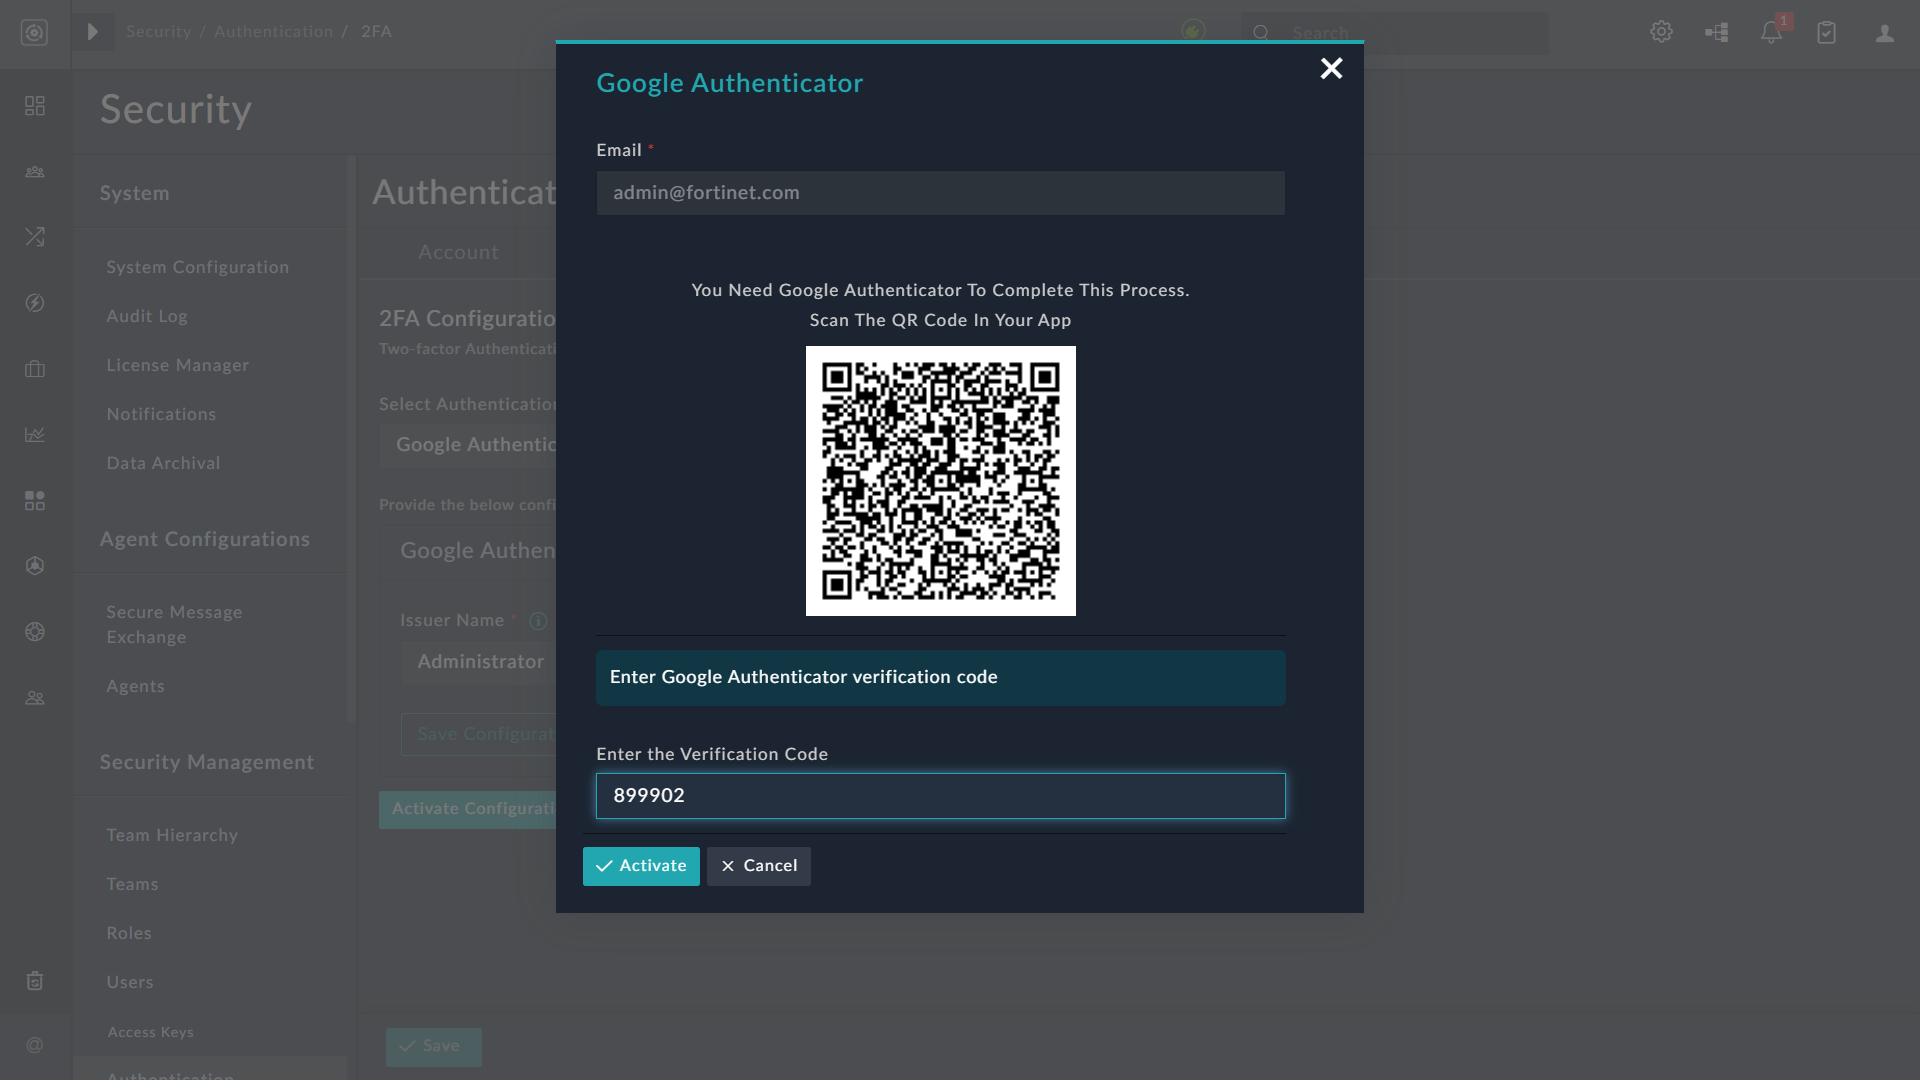The image size is (1920, 1080).
Task: Click the user profile icon
Action: pyautogui.click(x=1885, y=33)
